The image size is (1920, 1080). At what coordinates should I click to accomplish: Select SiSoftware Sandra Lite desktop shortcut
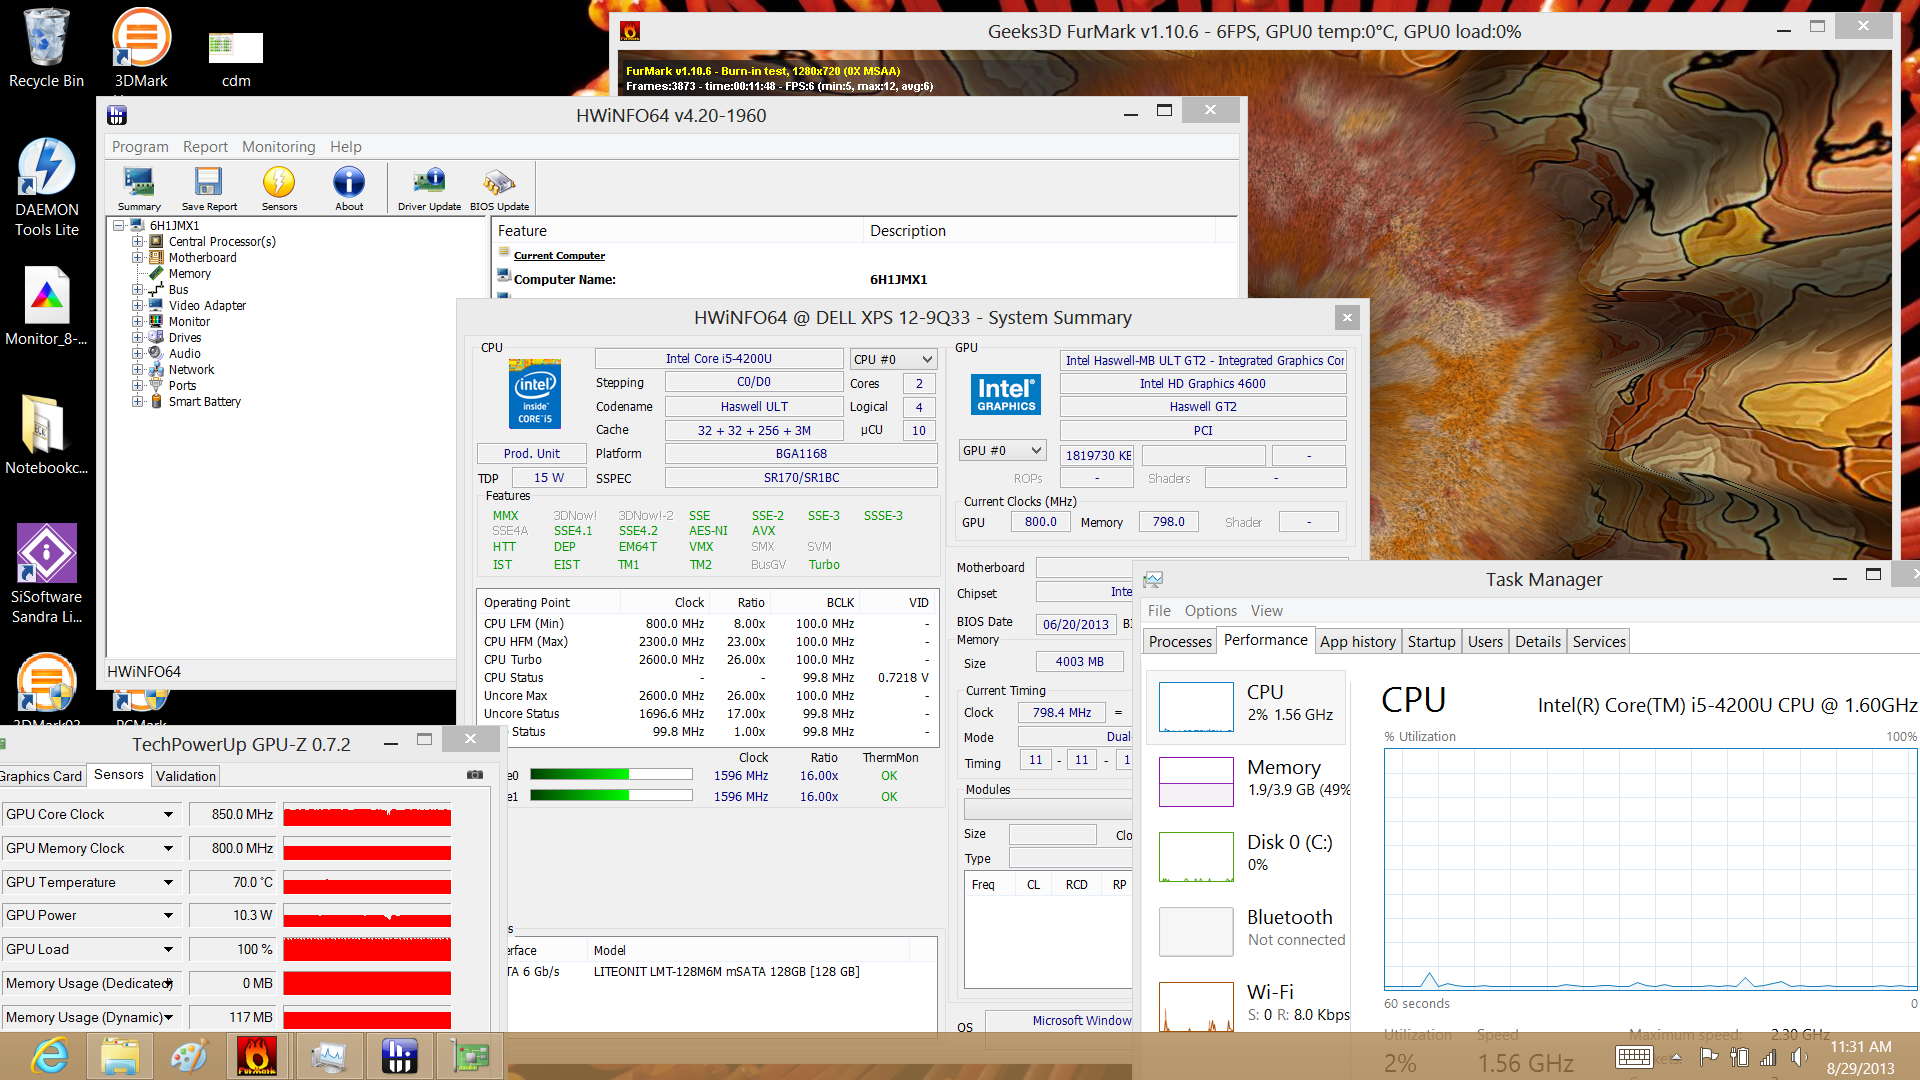point(46,574)
